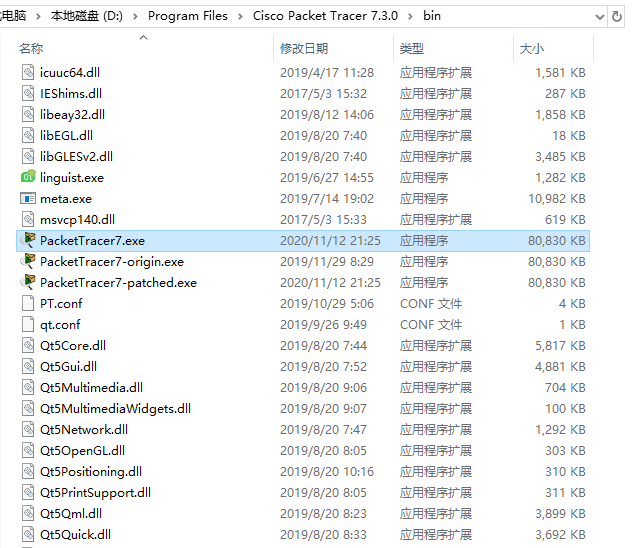Select the file name Qt5MultimediaWidgets.dll
This screenshot has height=548, width=633.
point(115,409)
